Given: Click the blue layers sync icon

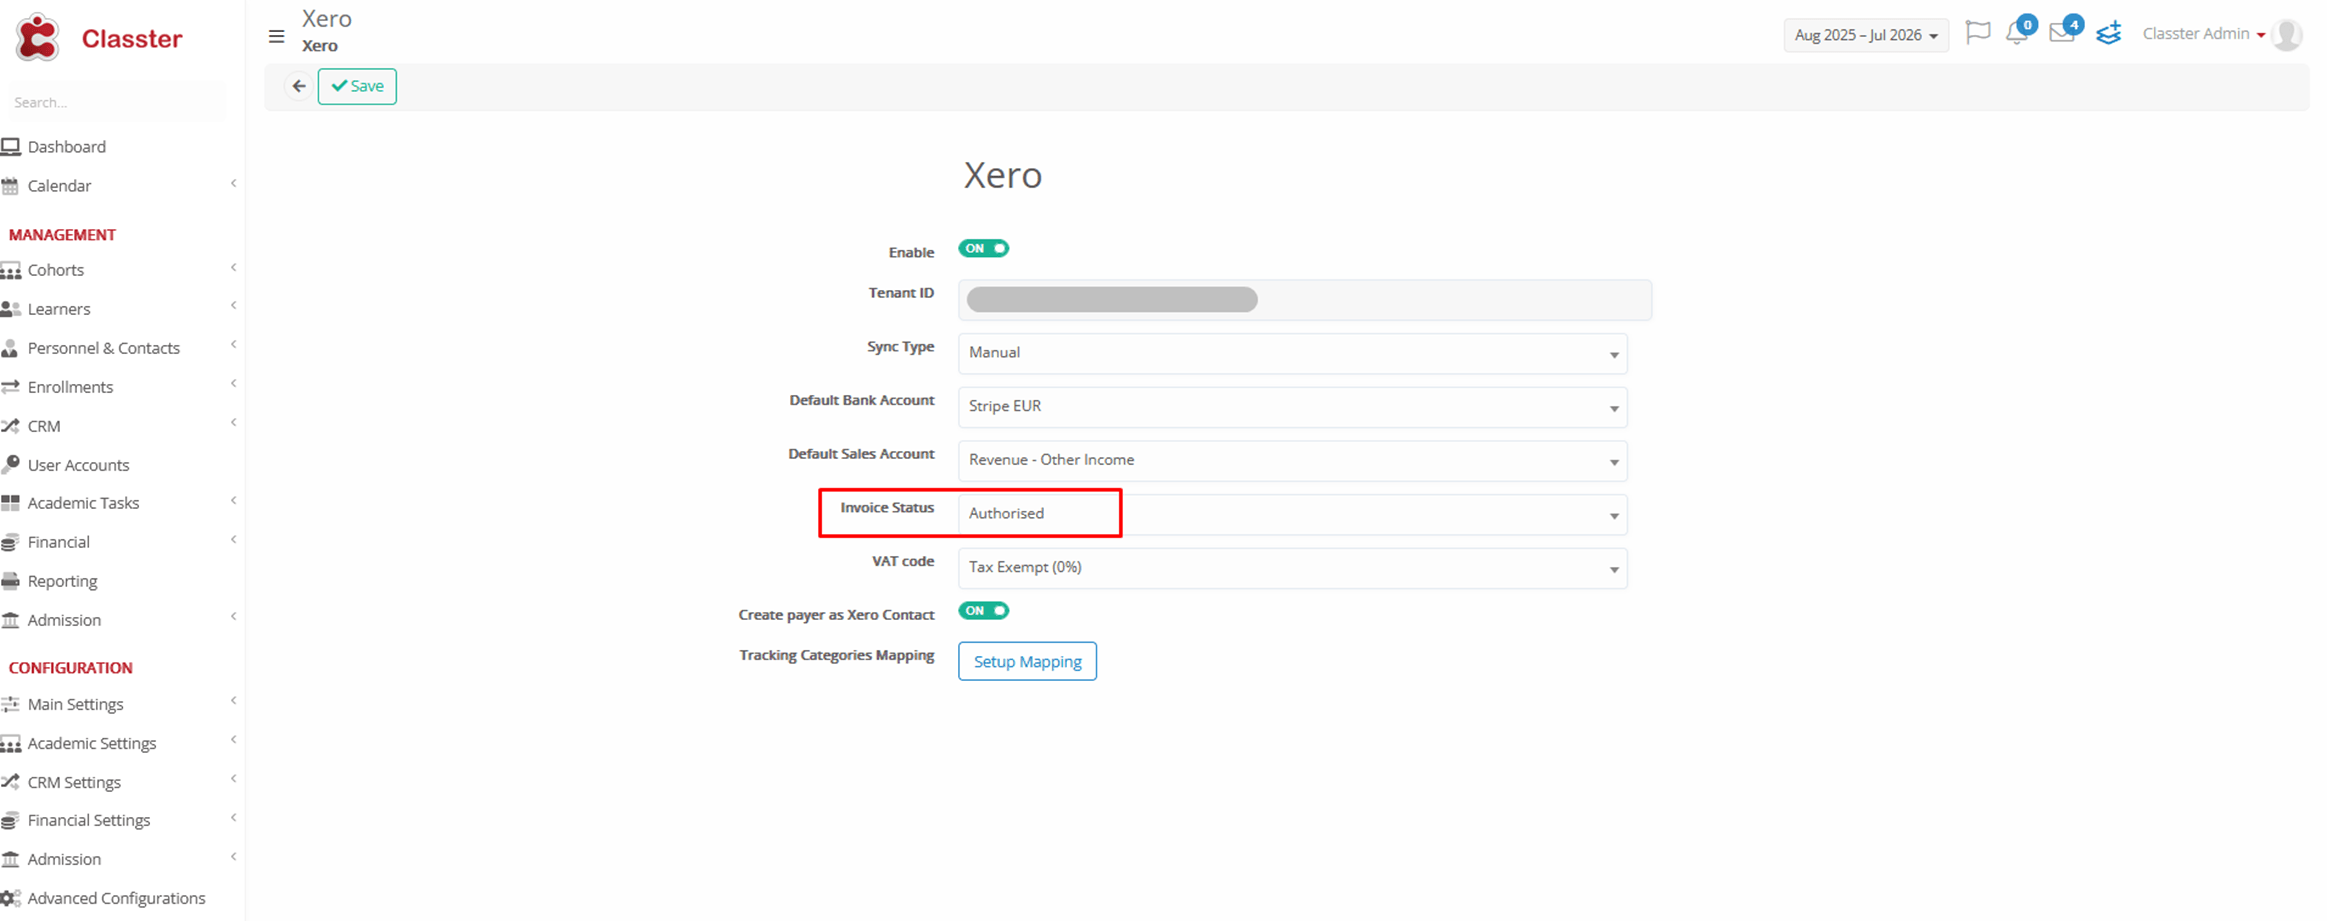Looking at the screenshot, I should click(x=2109, y=34).
